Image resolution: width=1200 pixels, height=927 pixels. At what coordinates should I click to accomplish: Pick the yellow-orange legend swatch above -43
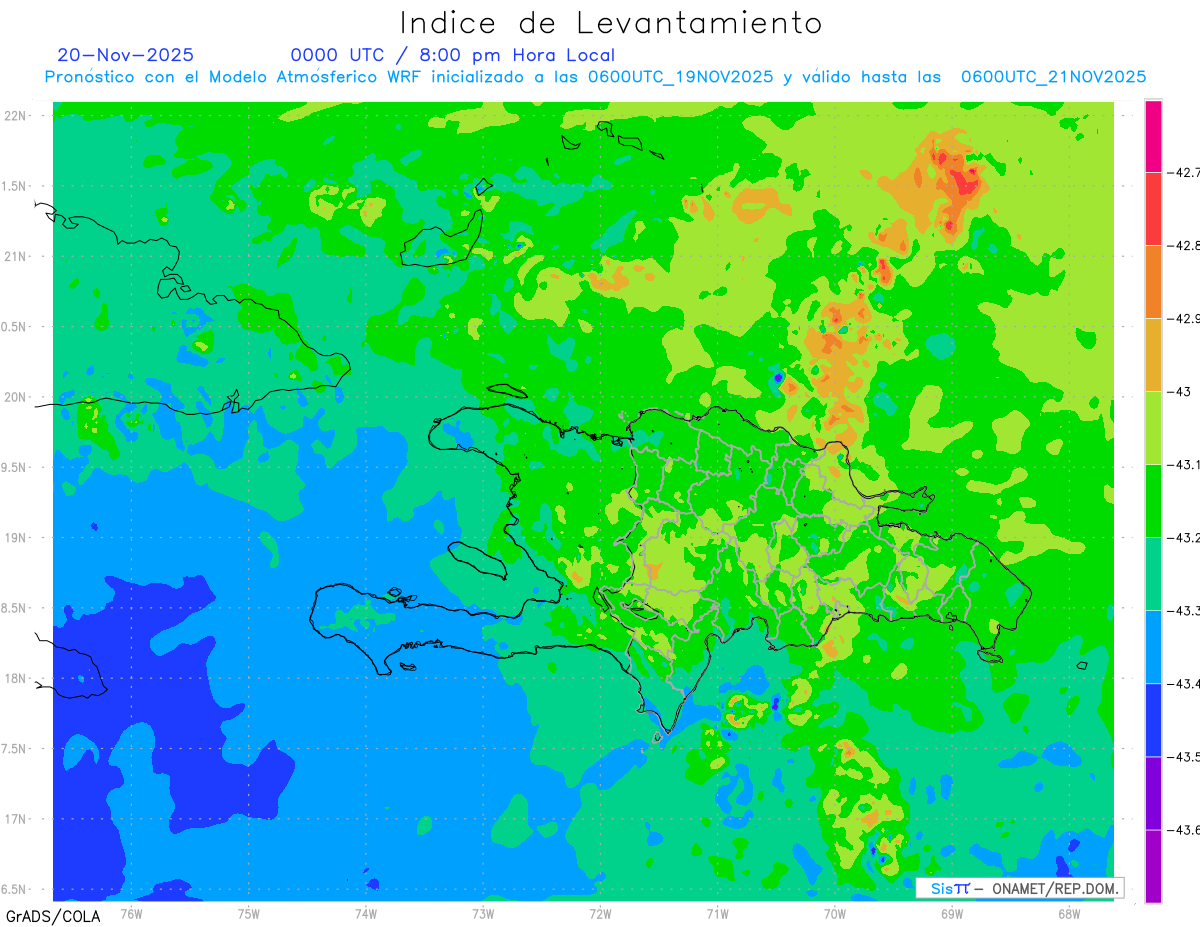[1154, 354]
